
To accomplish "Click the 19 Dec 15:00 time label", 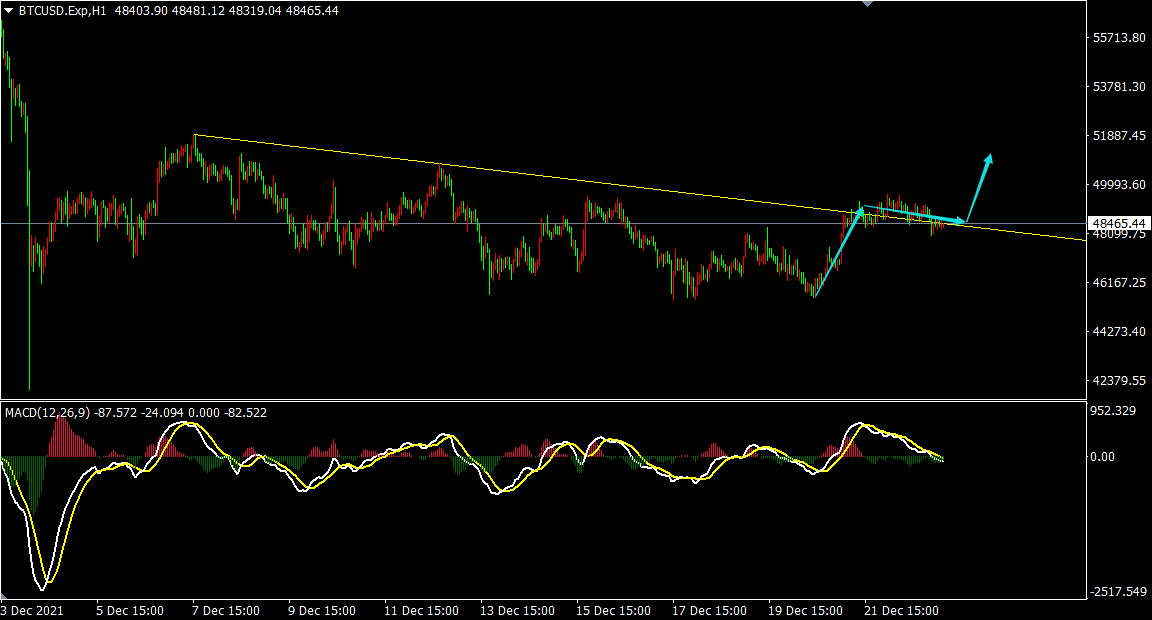I will 806,611.
